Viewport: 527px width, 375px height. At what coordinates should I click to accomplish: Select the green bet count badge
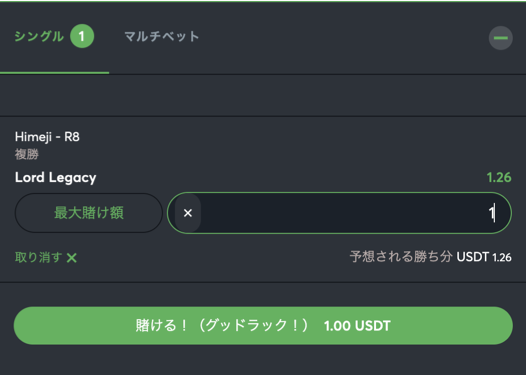point(82,36)
